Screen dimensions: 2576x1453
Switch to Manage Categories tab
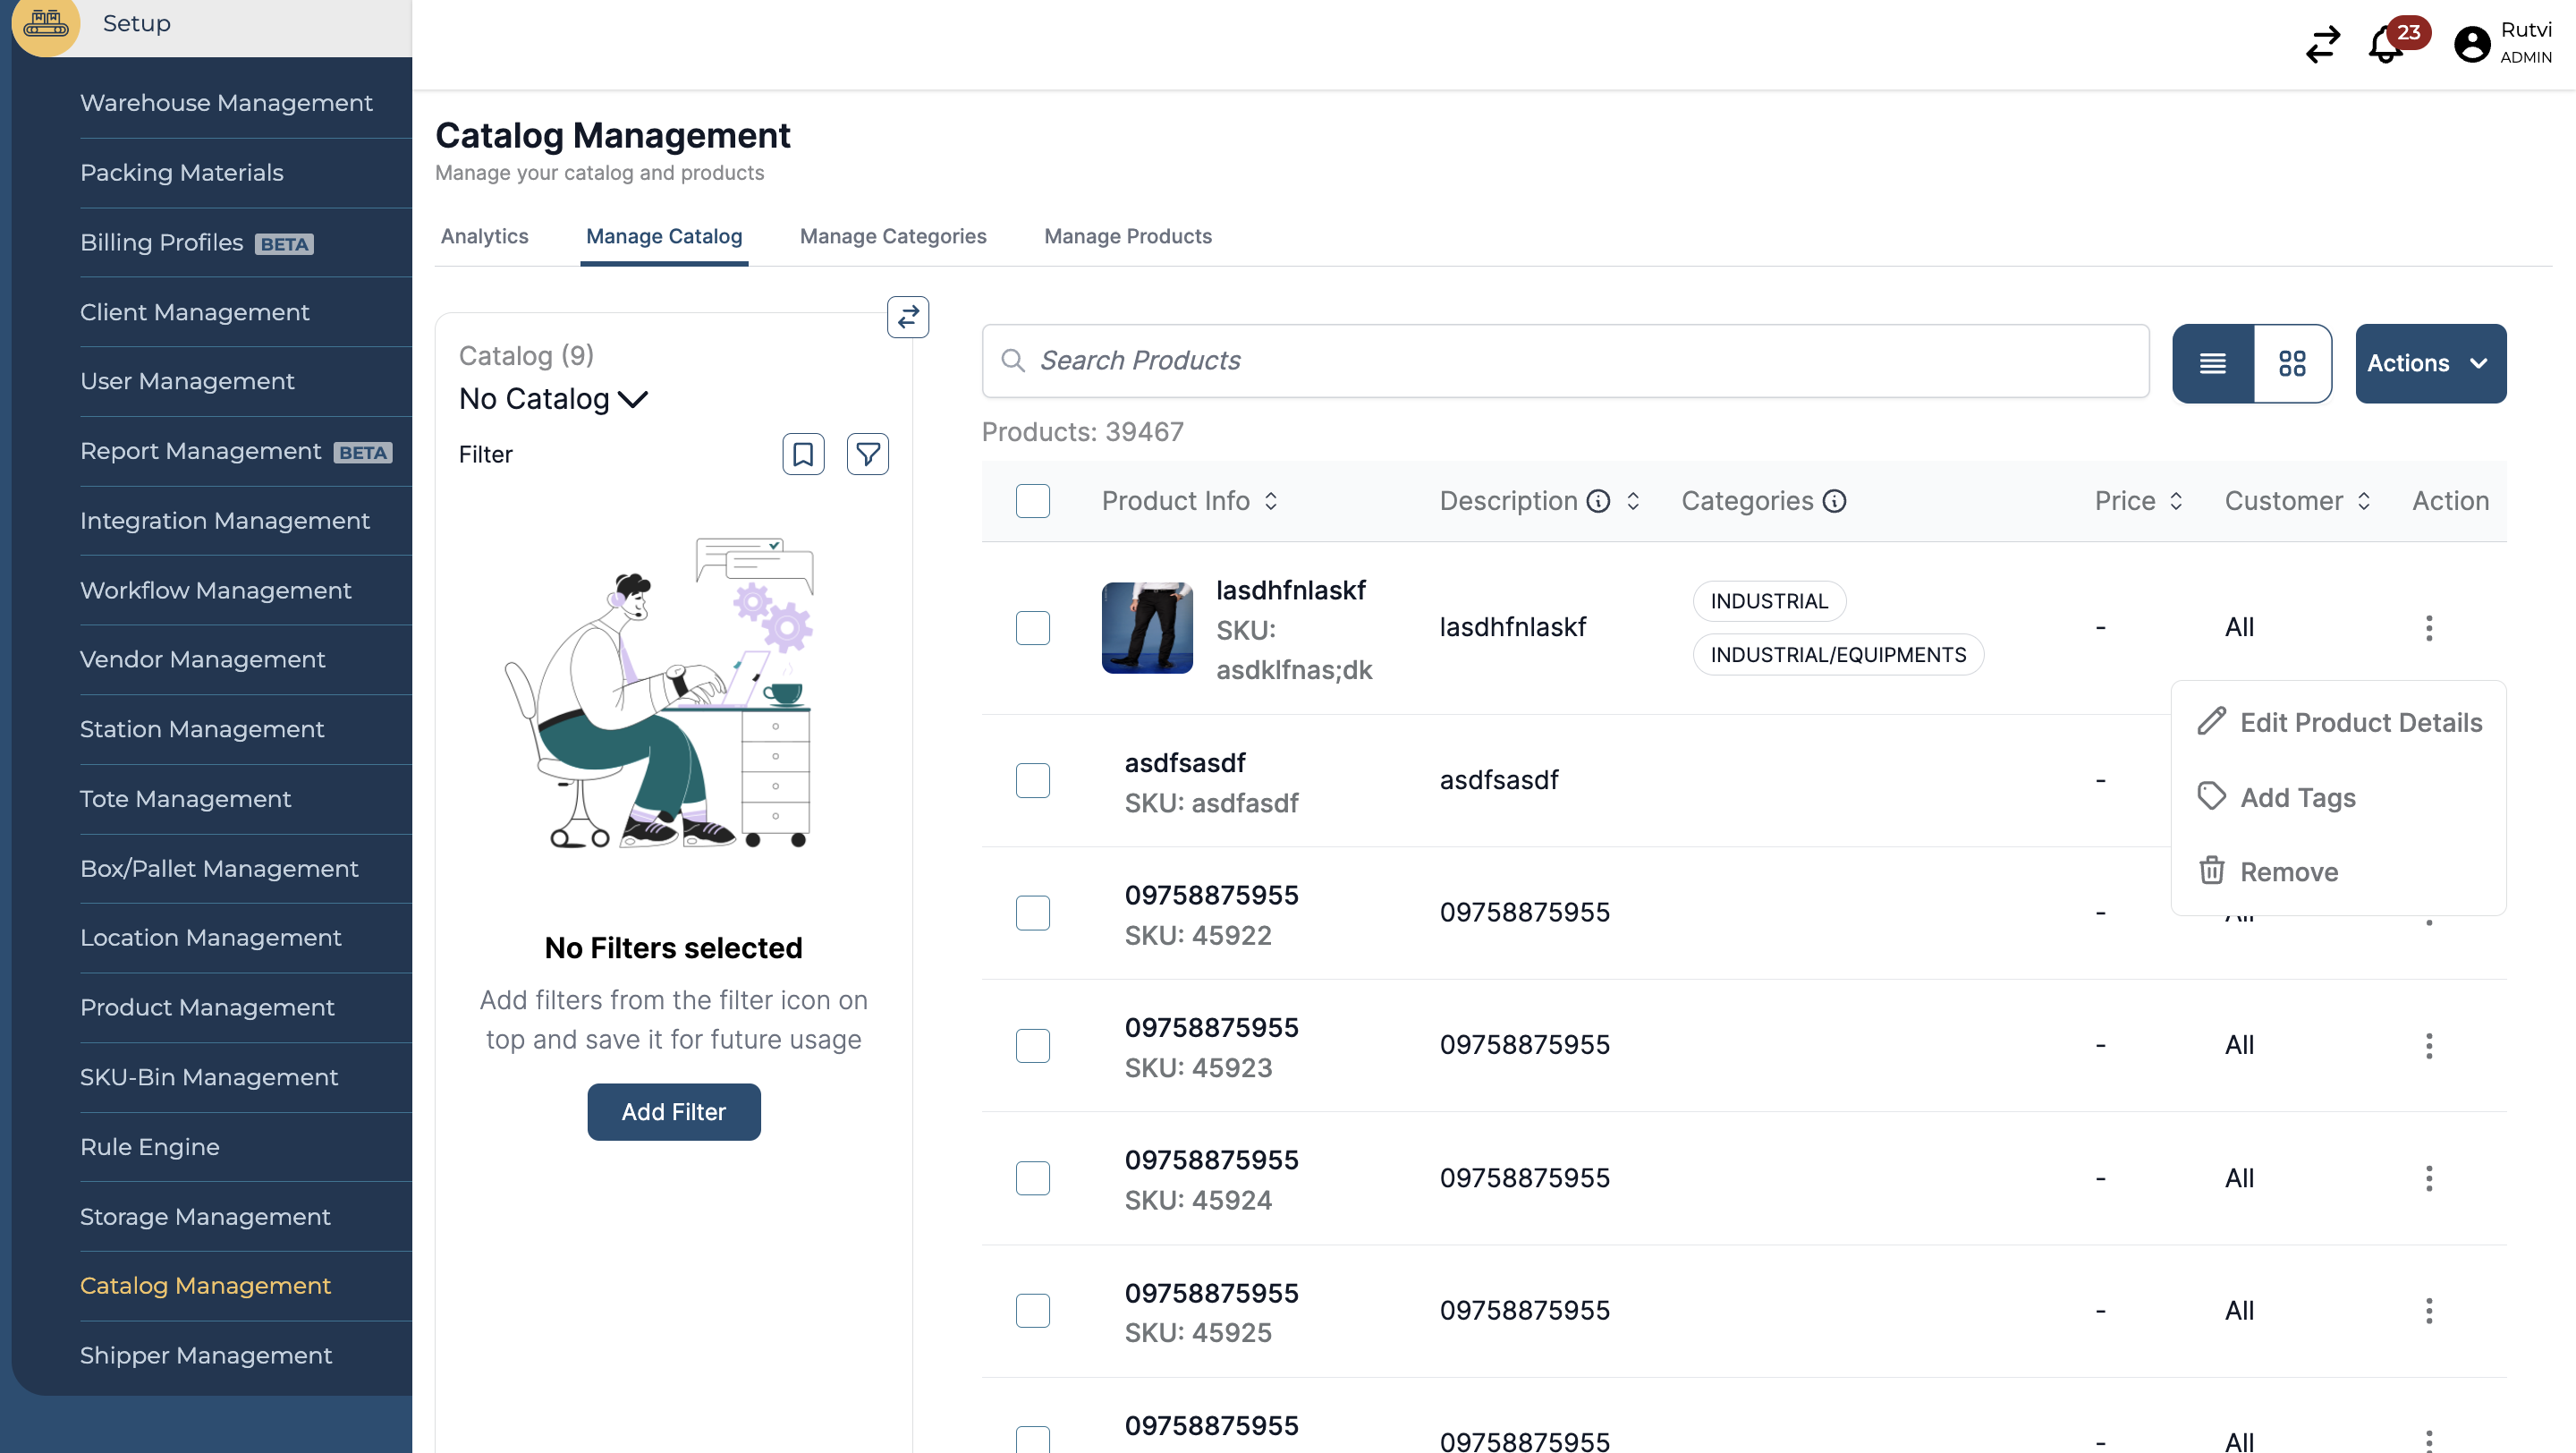[x=892, y=236]
